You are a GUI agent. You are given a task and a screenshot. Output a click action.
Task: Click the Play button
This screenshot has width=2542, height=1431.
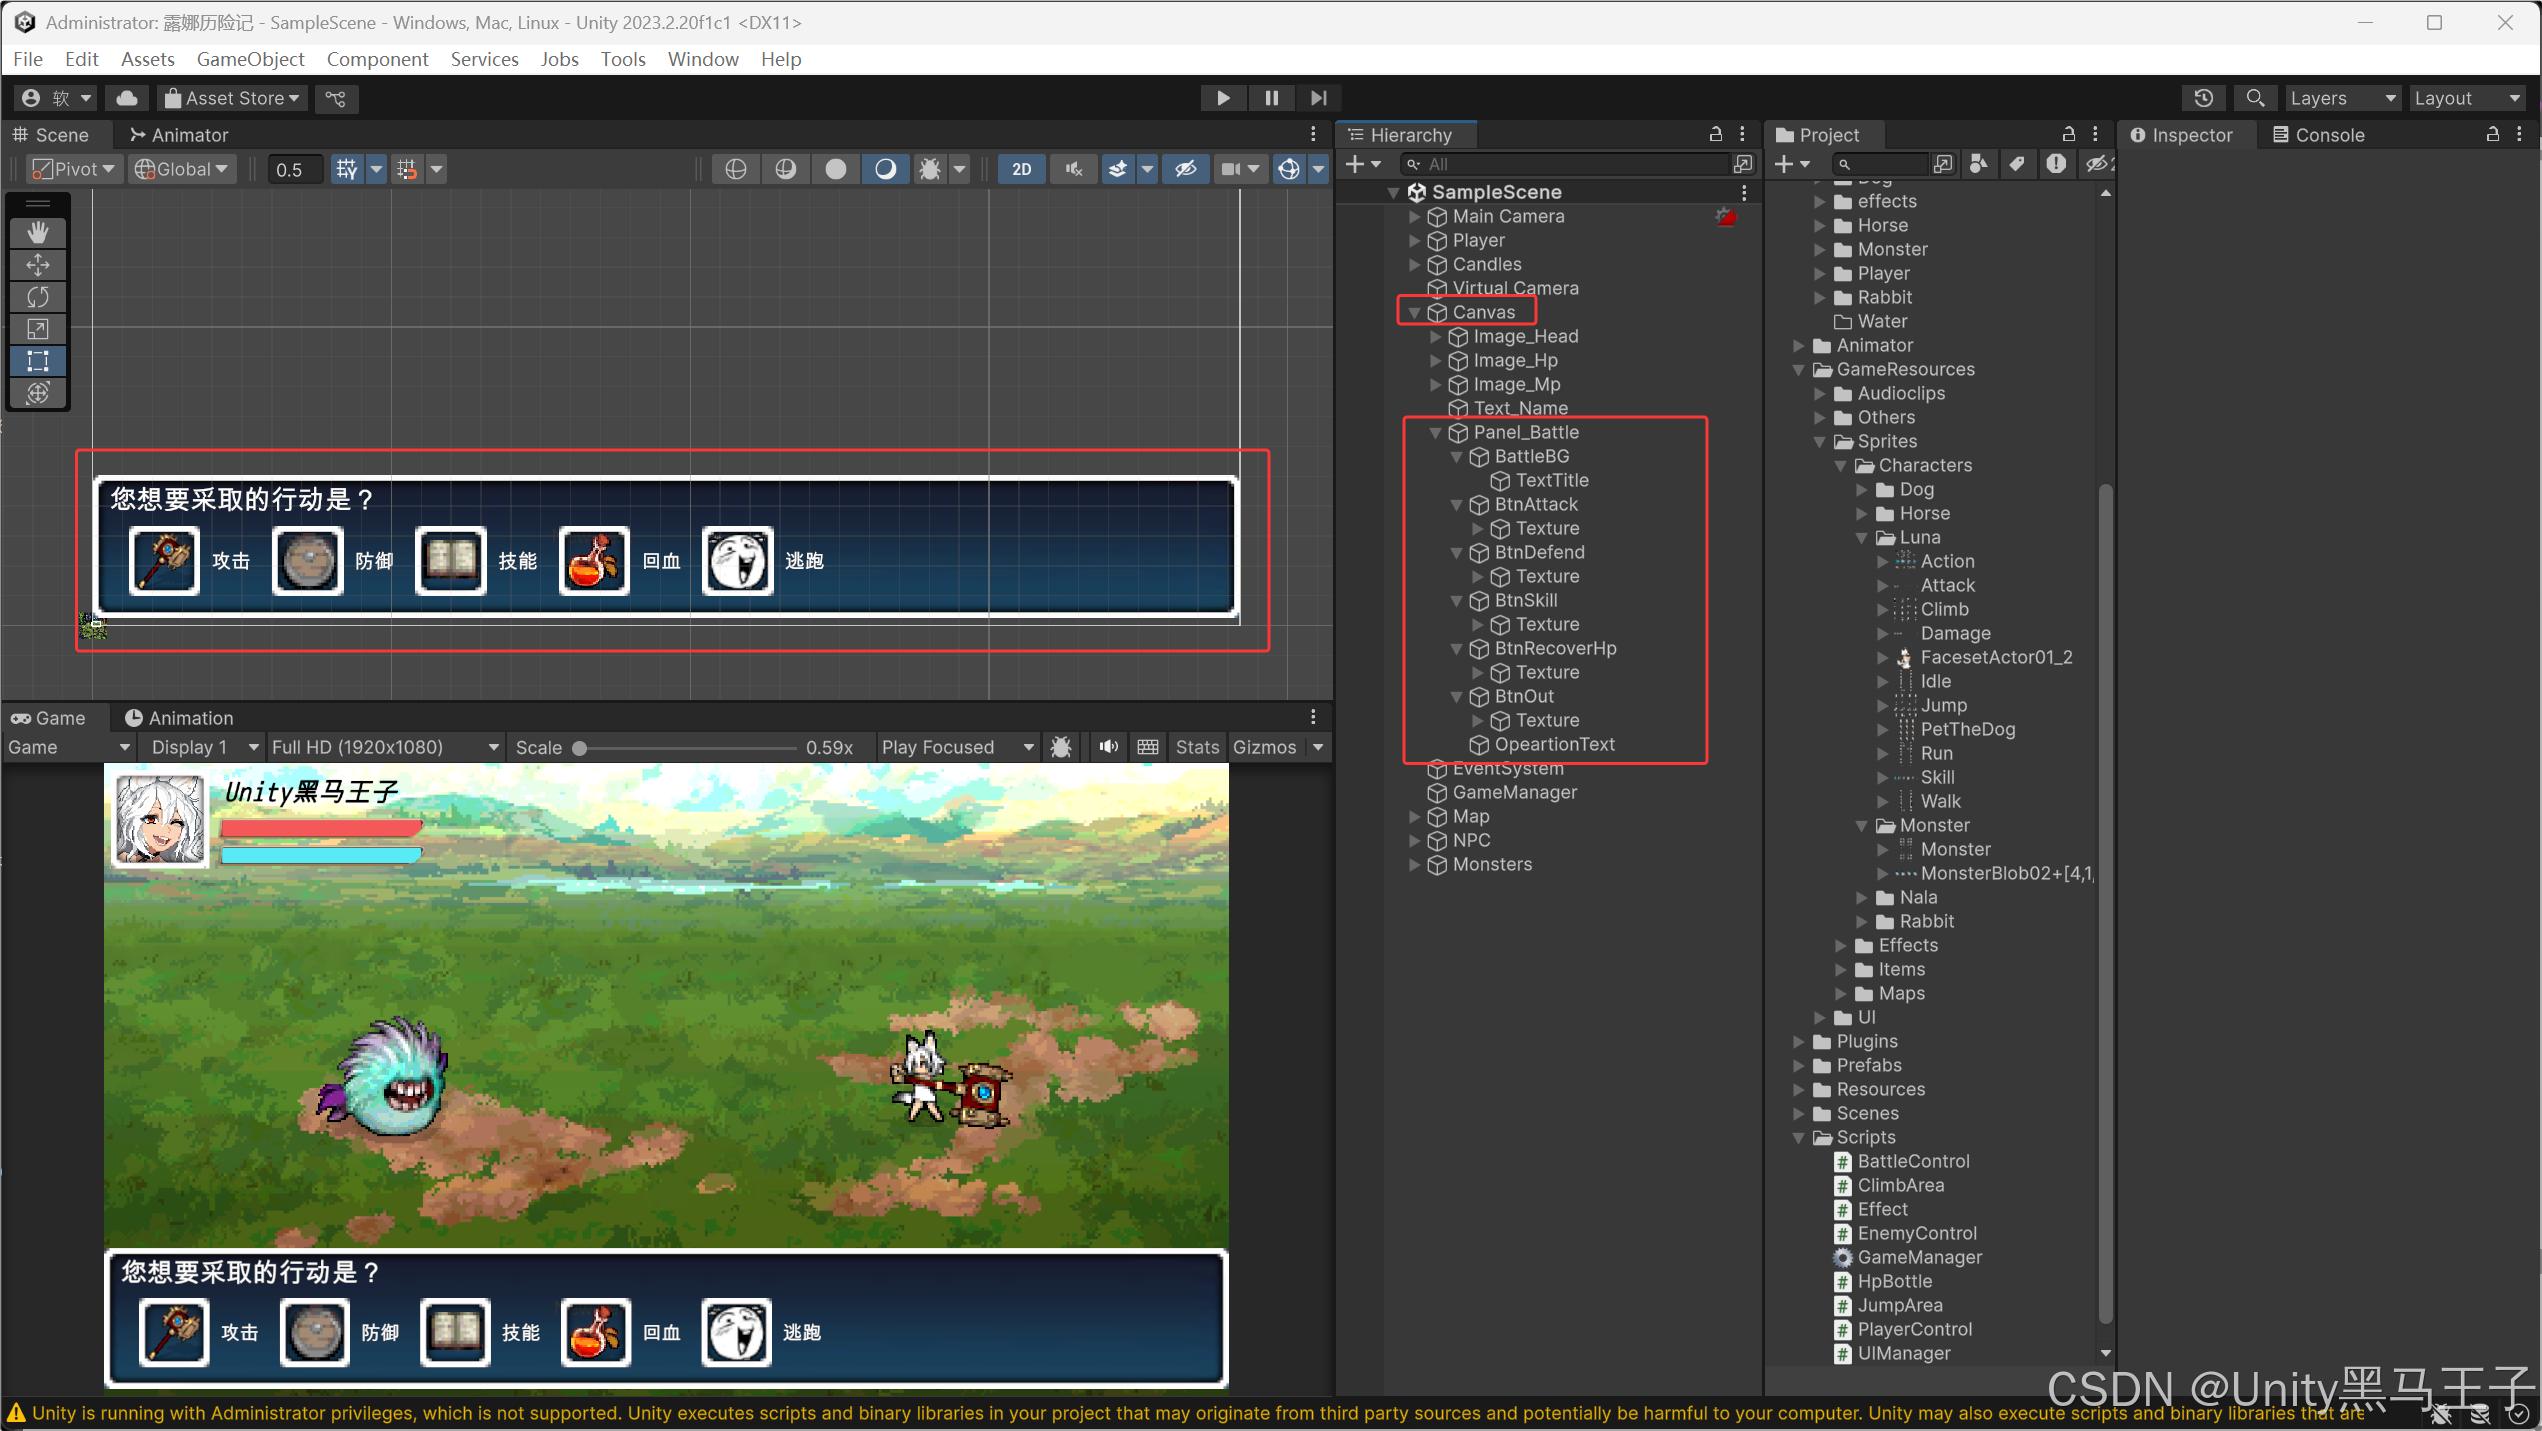(x=1222, y=98)
